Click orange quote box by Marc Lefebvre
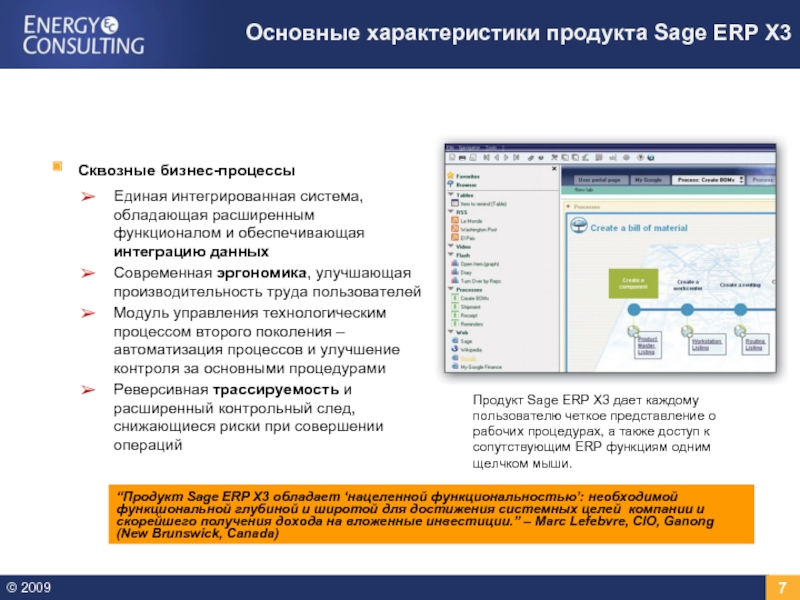The height and width of the screenshot is (600, 800). pyautogui.click(x=431, y=514)
